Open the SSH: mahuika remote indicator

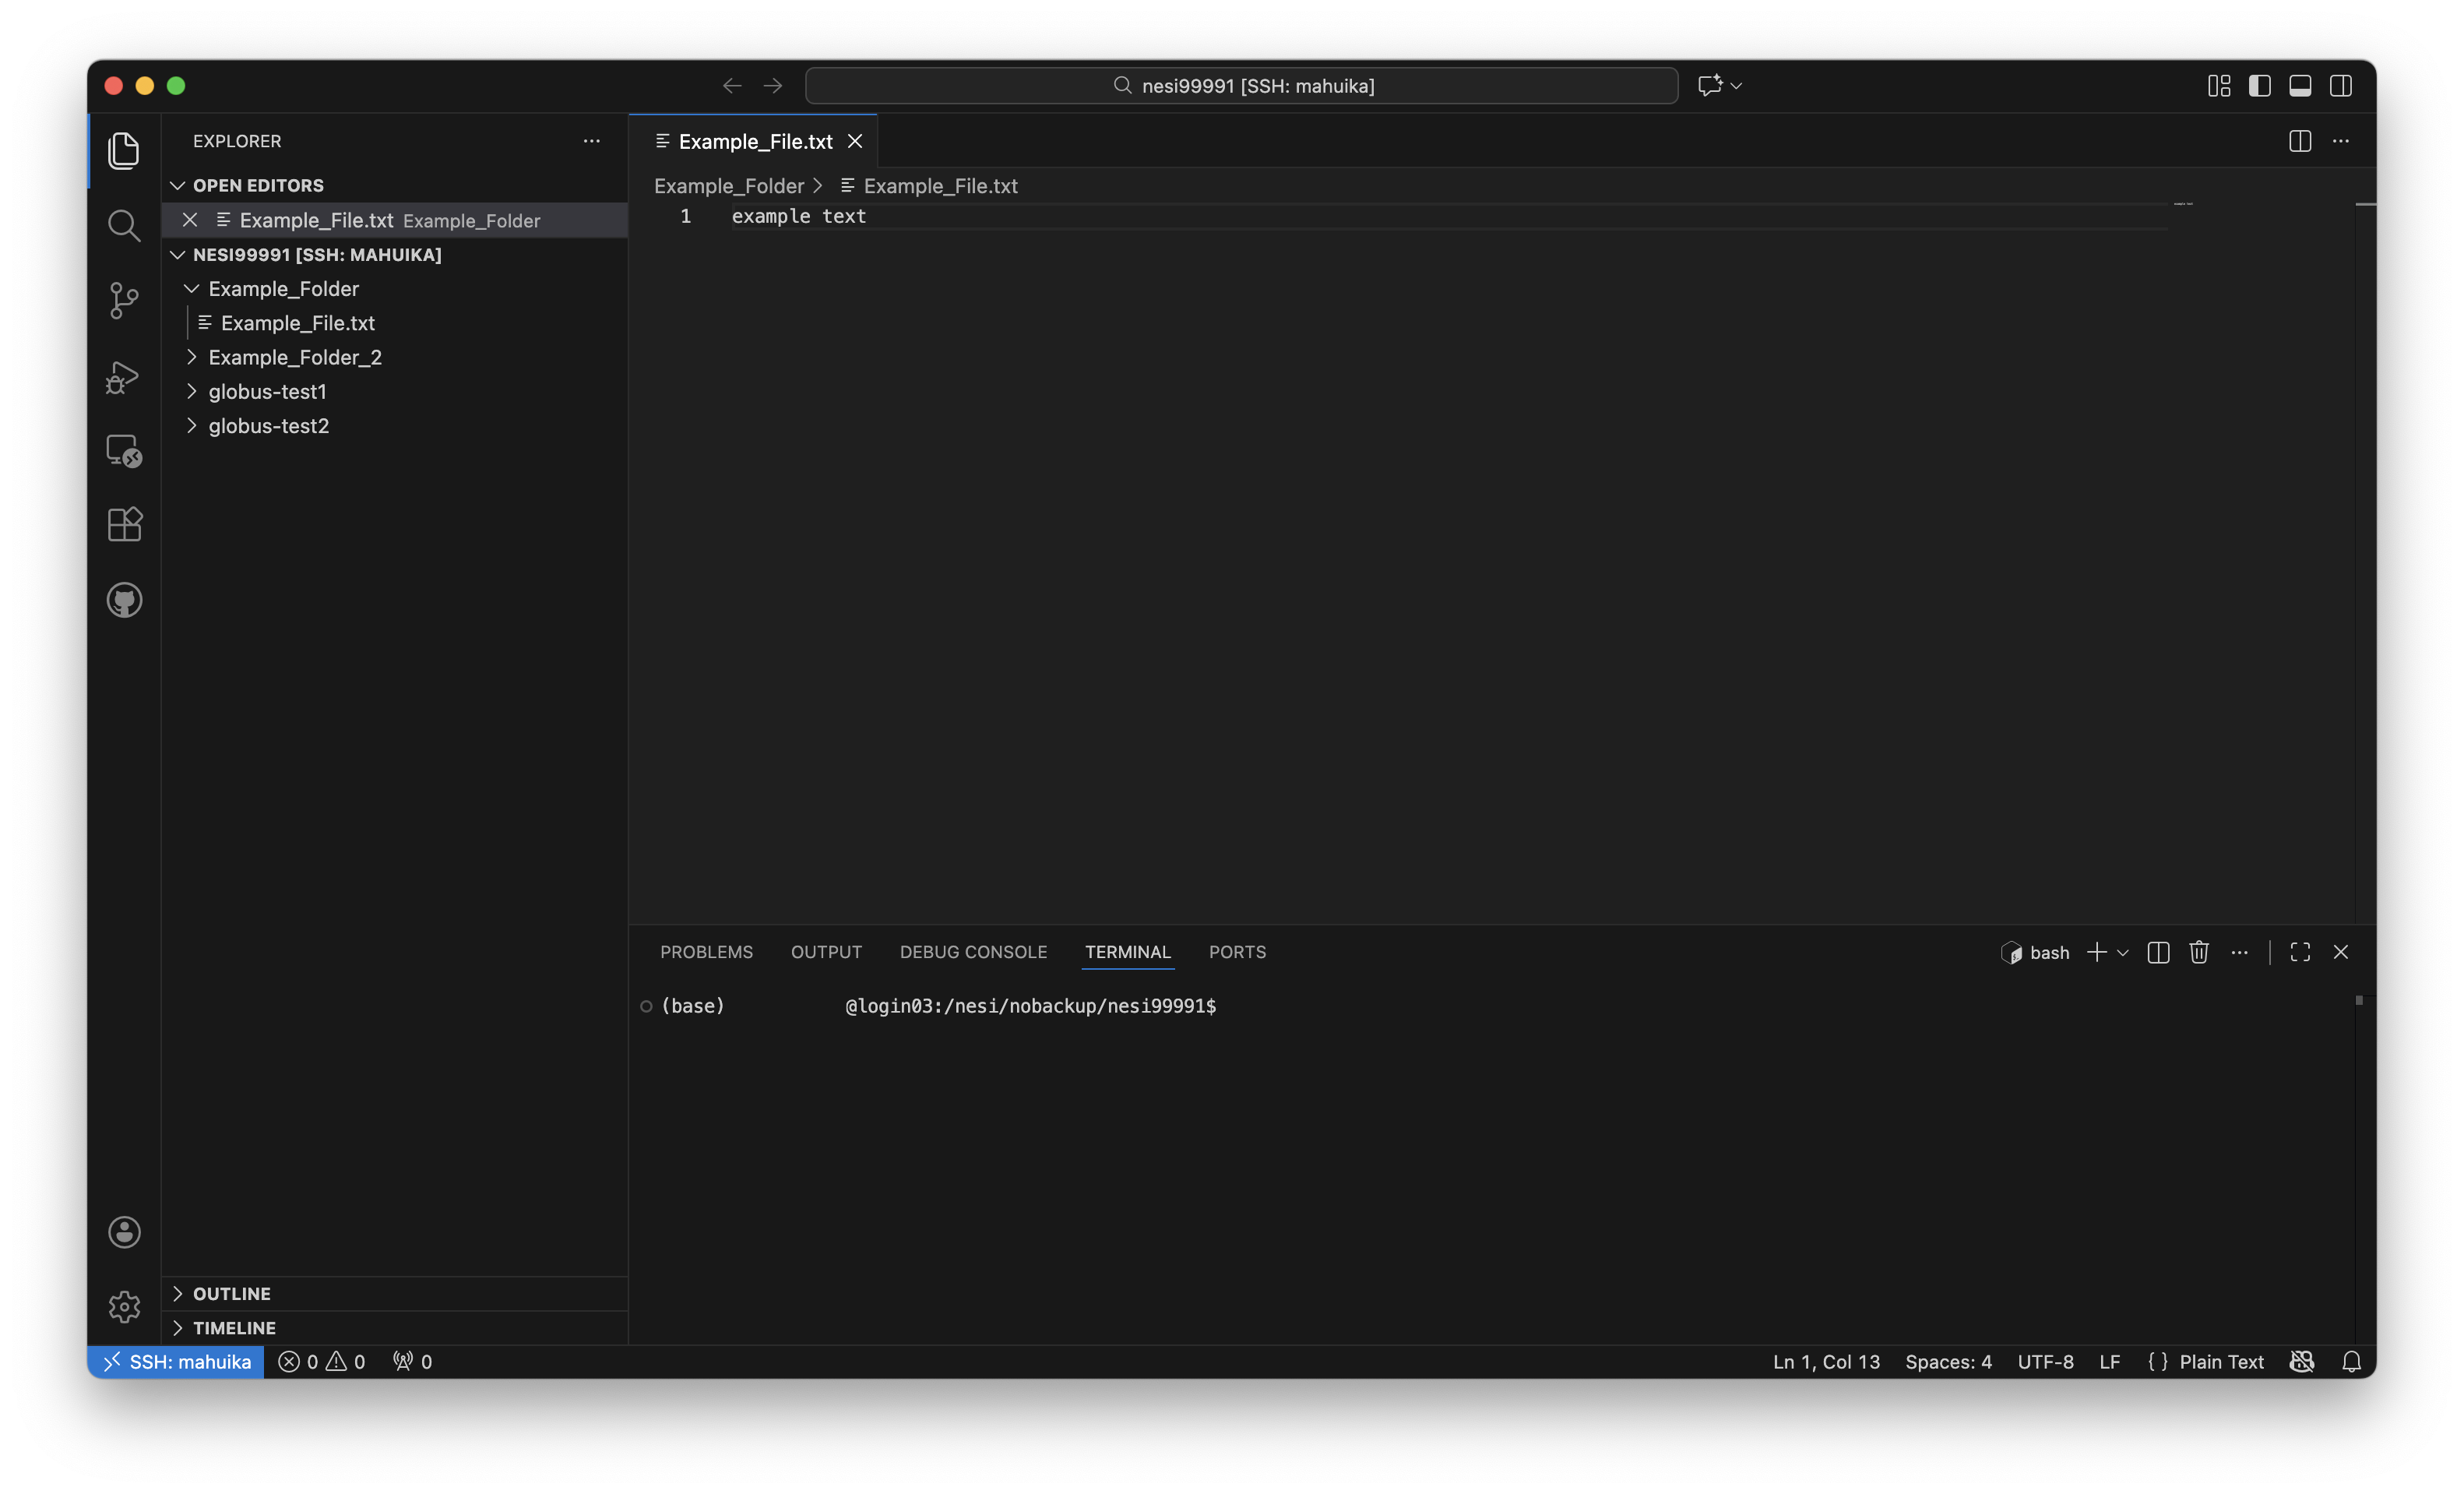pyautogui.click(x=175, y=1361)
